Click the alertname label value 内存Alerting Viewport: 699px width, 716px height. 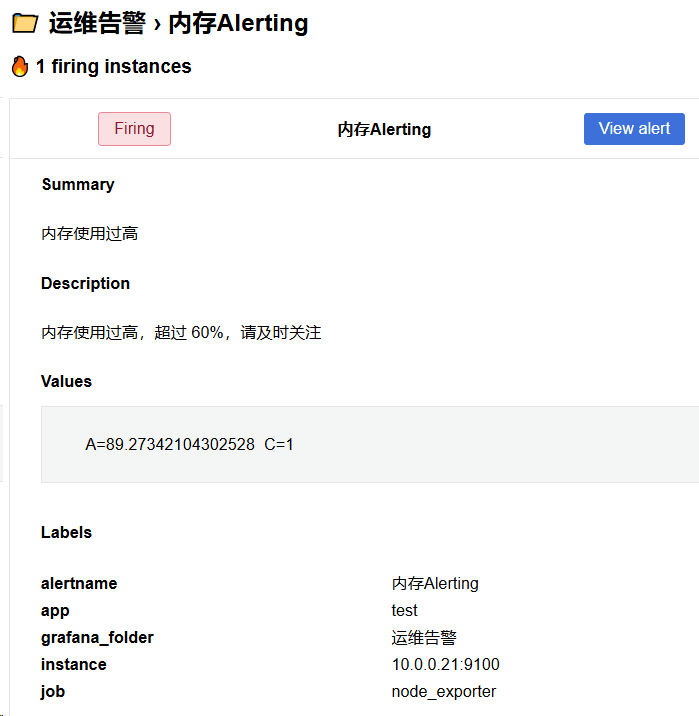click(435, 583)
